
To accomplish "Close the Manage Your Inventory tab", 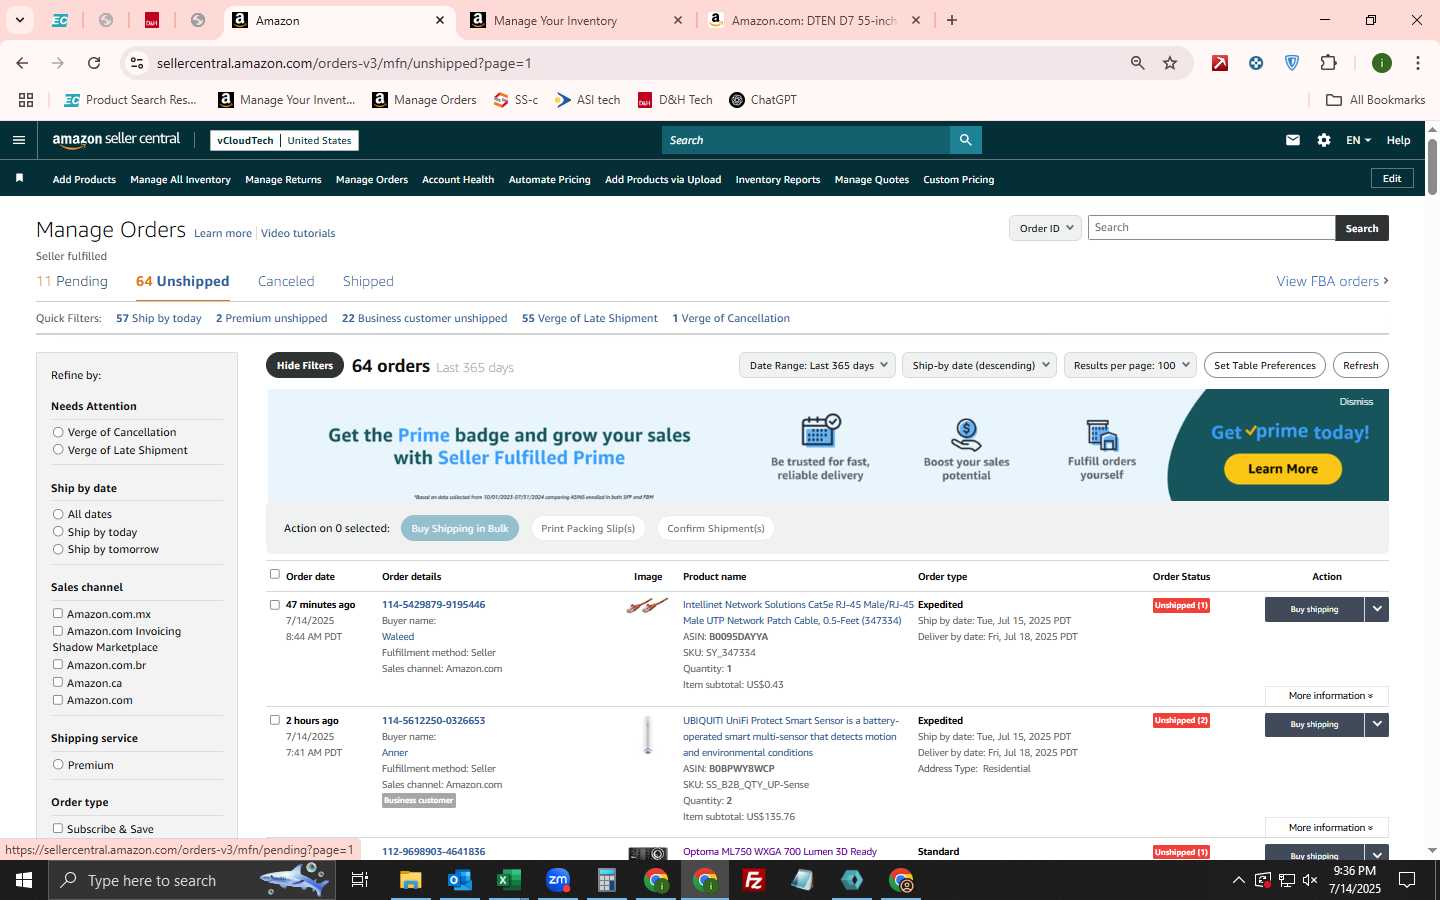I will [x=678, y=20].
